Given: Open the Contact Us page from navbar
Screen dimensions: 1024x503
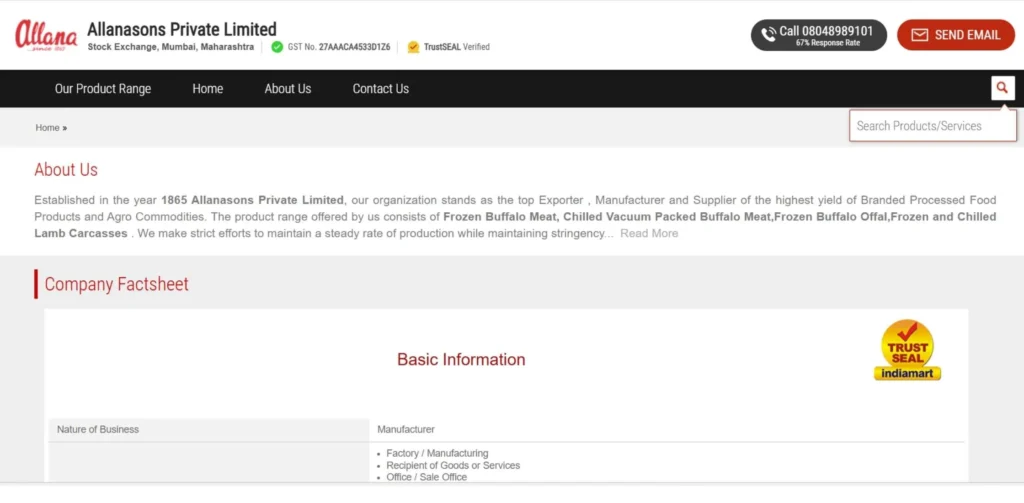Looking at the screenshot, I should pos(381,89).
